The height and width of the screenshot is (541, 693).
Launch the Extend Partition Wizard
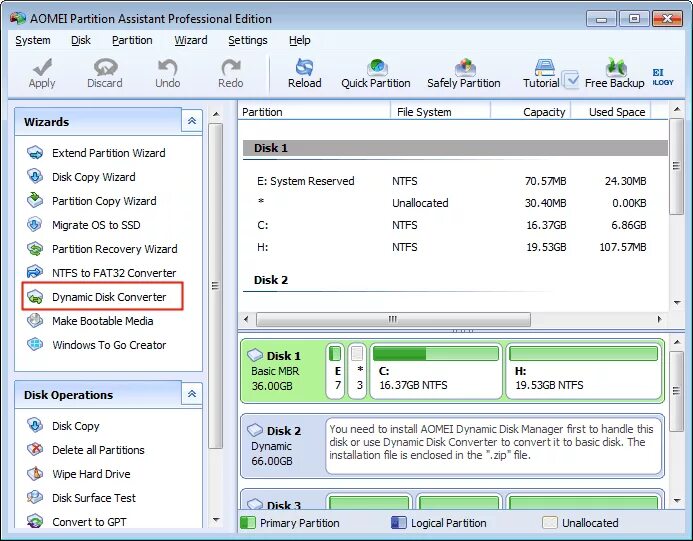[109, 153]
